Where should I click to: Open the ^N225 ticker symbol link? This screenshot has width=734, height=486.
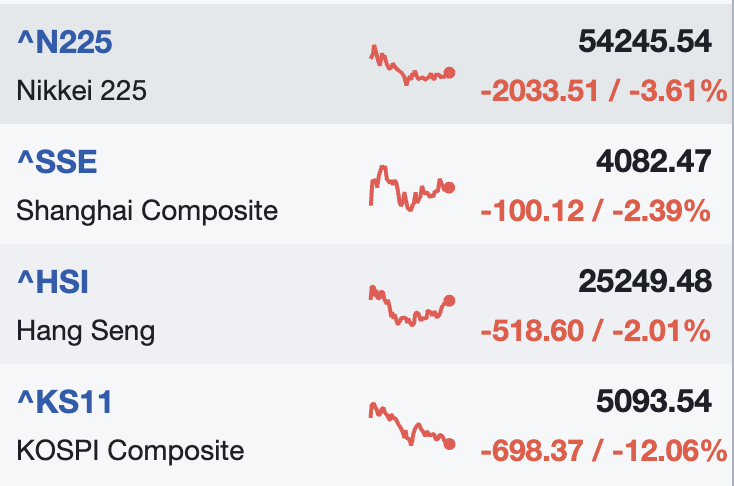(64, 42)
